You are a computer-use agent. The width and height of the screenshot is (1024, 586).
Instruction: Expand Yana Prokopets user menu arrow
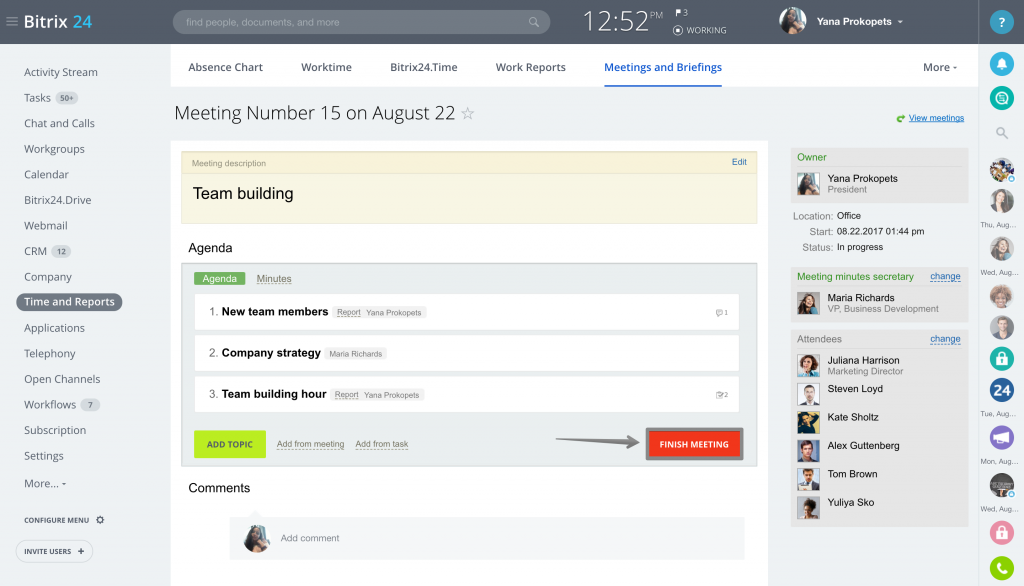[900, 22]
